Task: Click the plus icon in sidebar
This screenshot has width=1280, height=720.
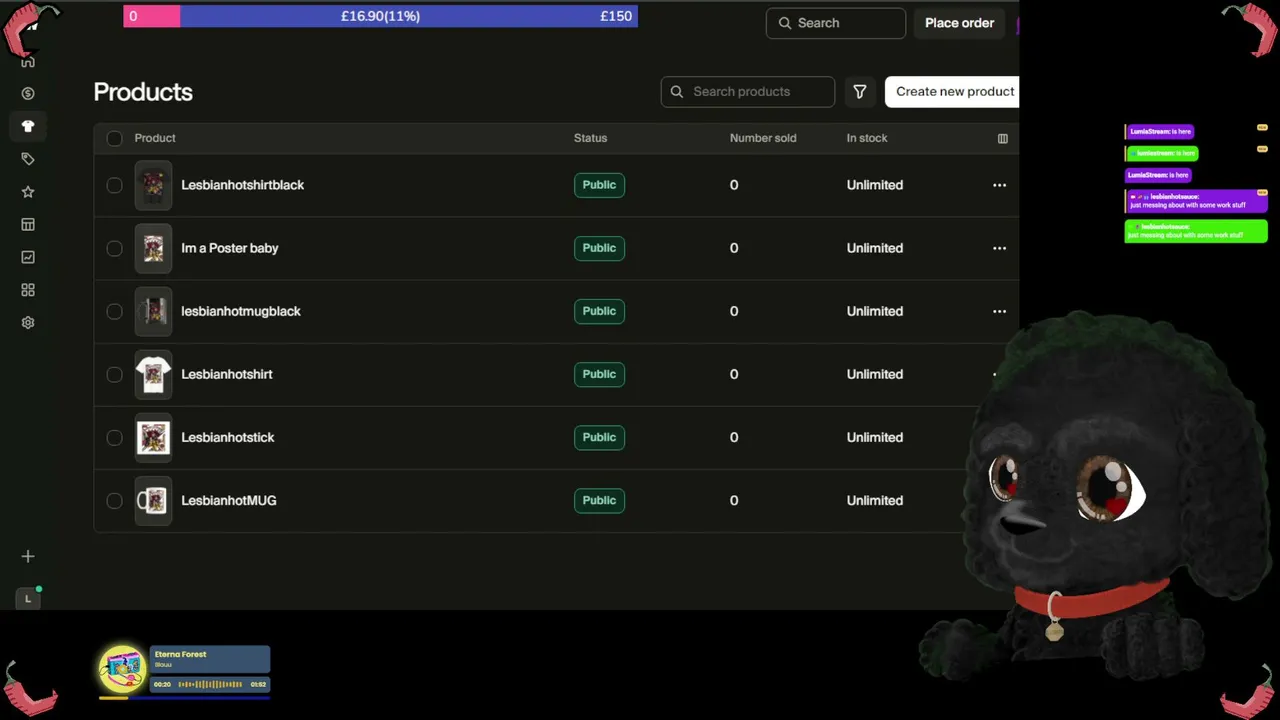Action: (x=28, y=556)
